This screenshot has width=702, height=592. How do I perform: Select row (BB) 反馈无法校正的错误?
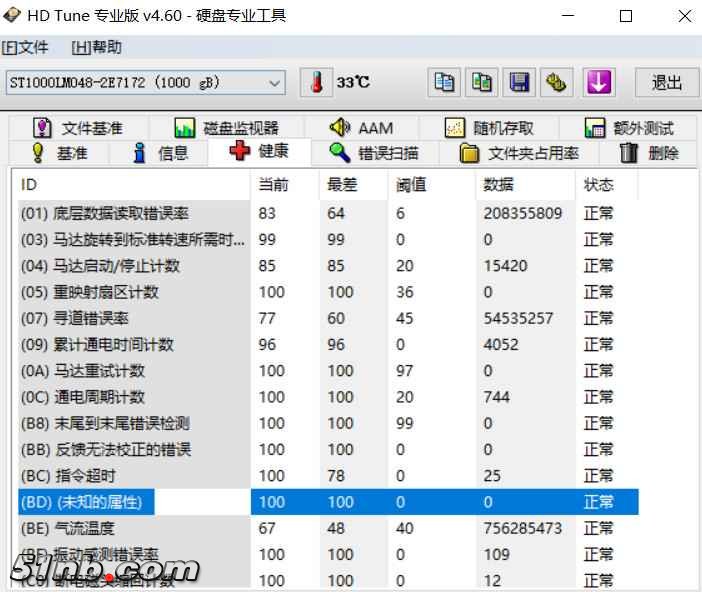328,450
